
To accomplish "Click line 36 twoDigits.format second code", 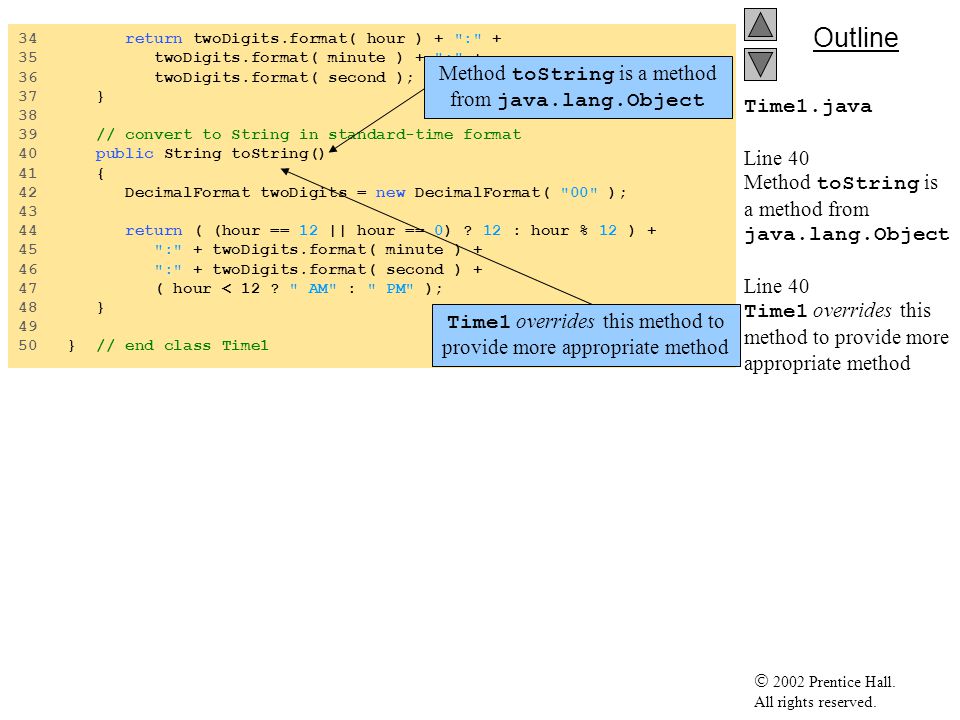I will click(284, 78).
